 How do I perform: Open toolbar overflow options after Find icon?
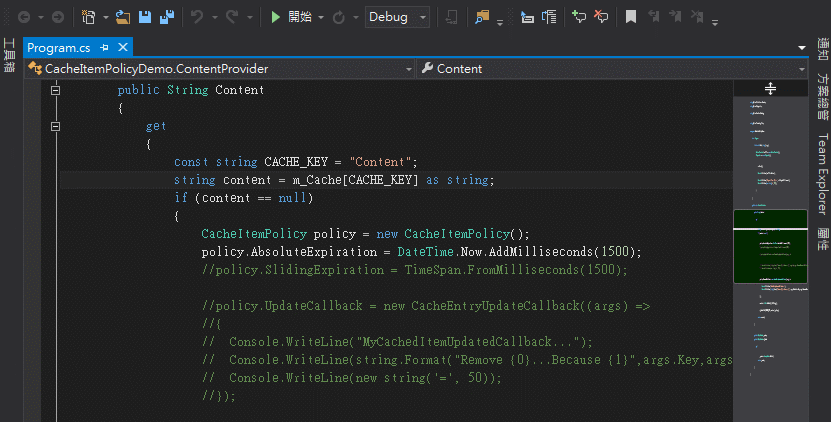pyautogui.click(x=500, y=22)
